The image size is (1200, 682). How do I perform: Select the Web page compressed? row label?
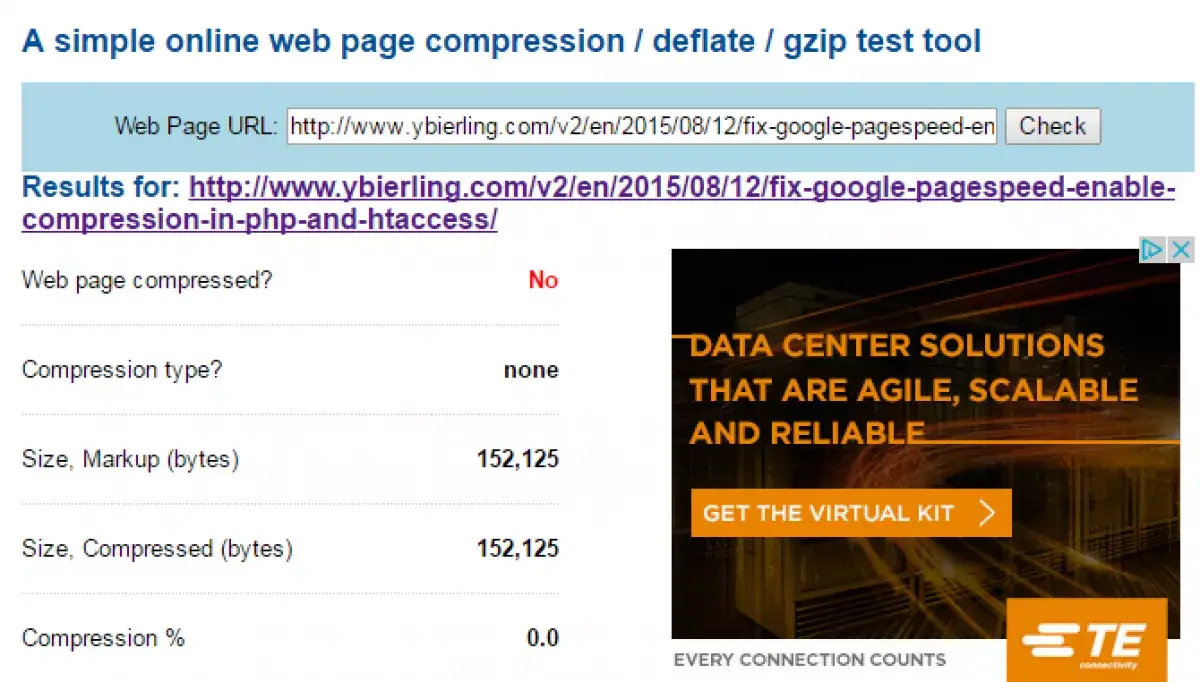pos(147,280)
